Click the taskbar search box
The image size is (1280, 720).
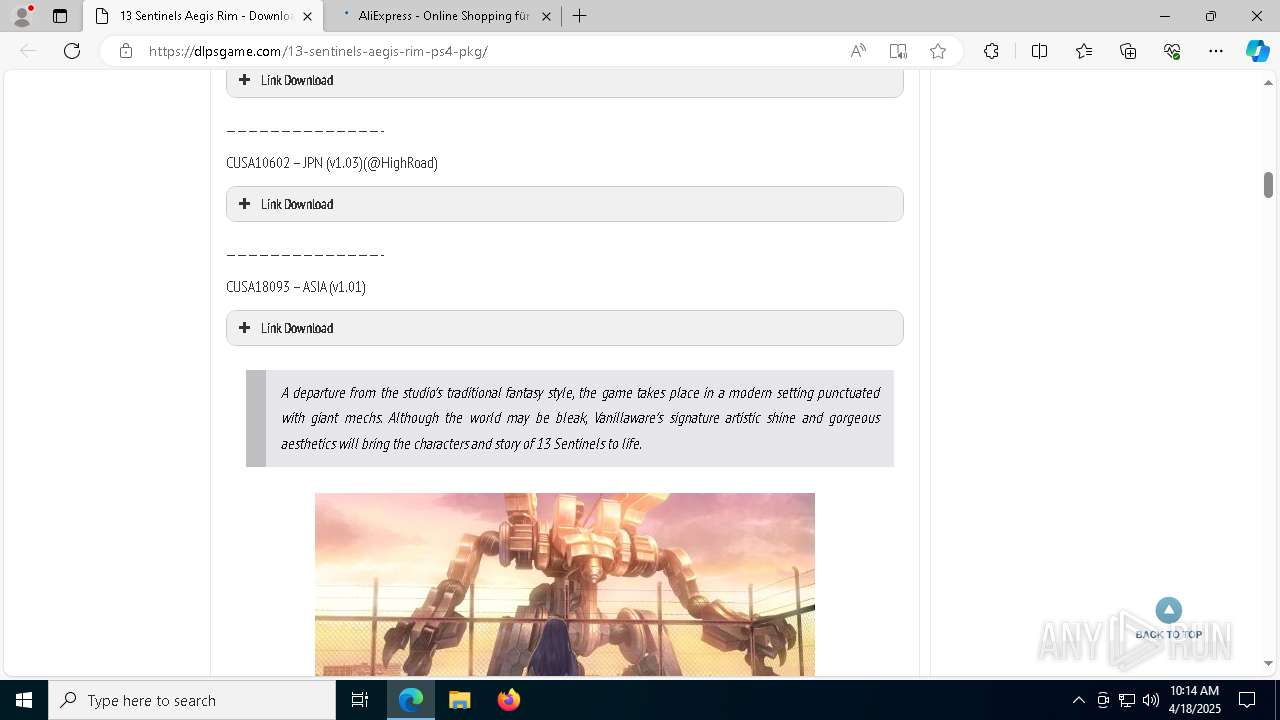192,700
